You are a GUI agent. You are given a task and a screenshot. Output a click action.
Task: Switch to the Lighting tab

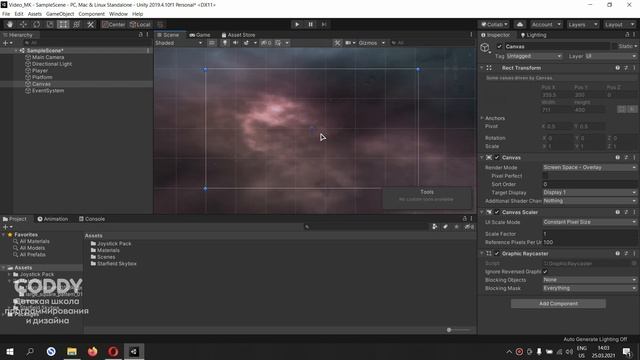(x=533, y=35)
